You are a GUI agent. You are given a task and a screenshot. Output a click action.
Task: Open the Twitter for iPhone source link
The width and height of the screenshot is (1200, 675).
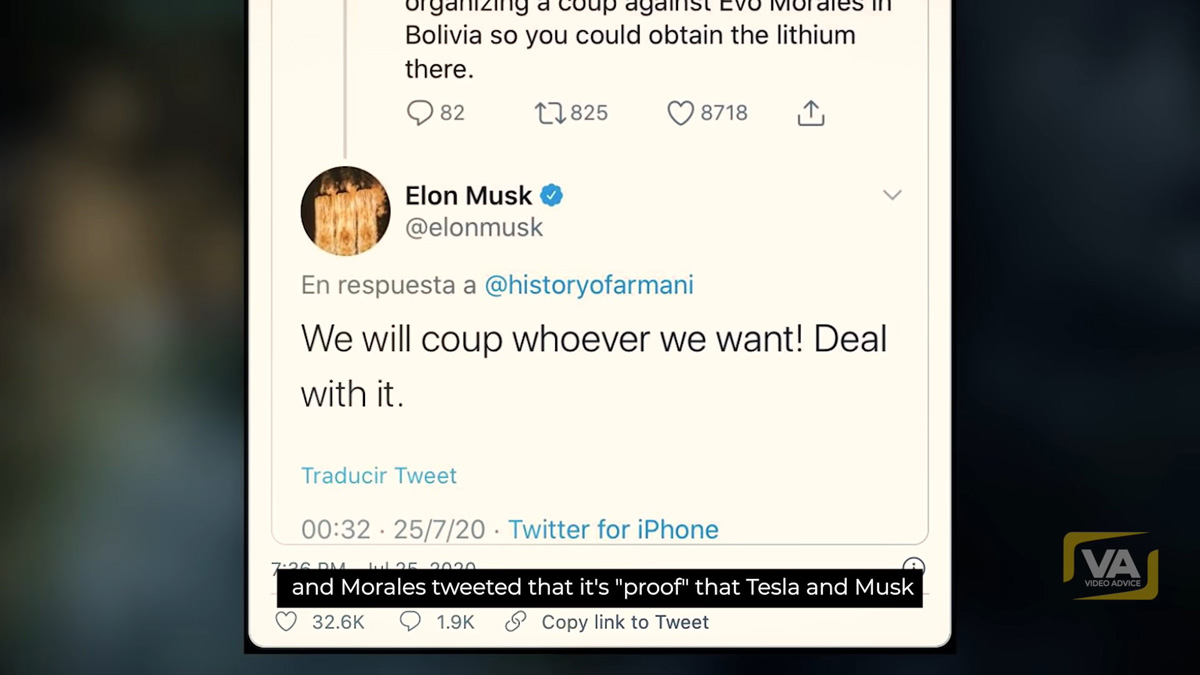(613, 529)
